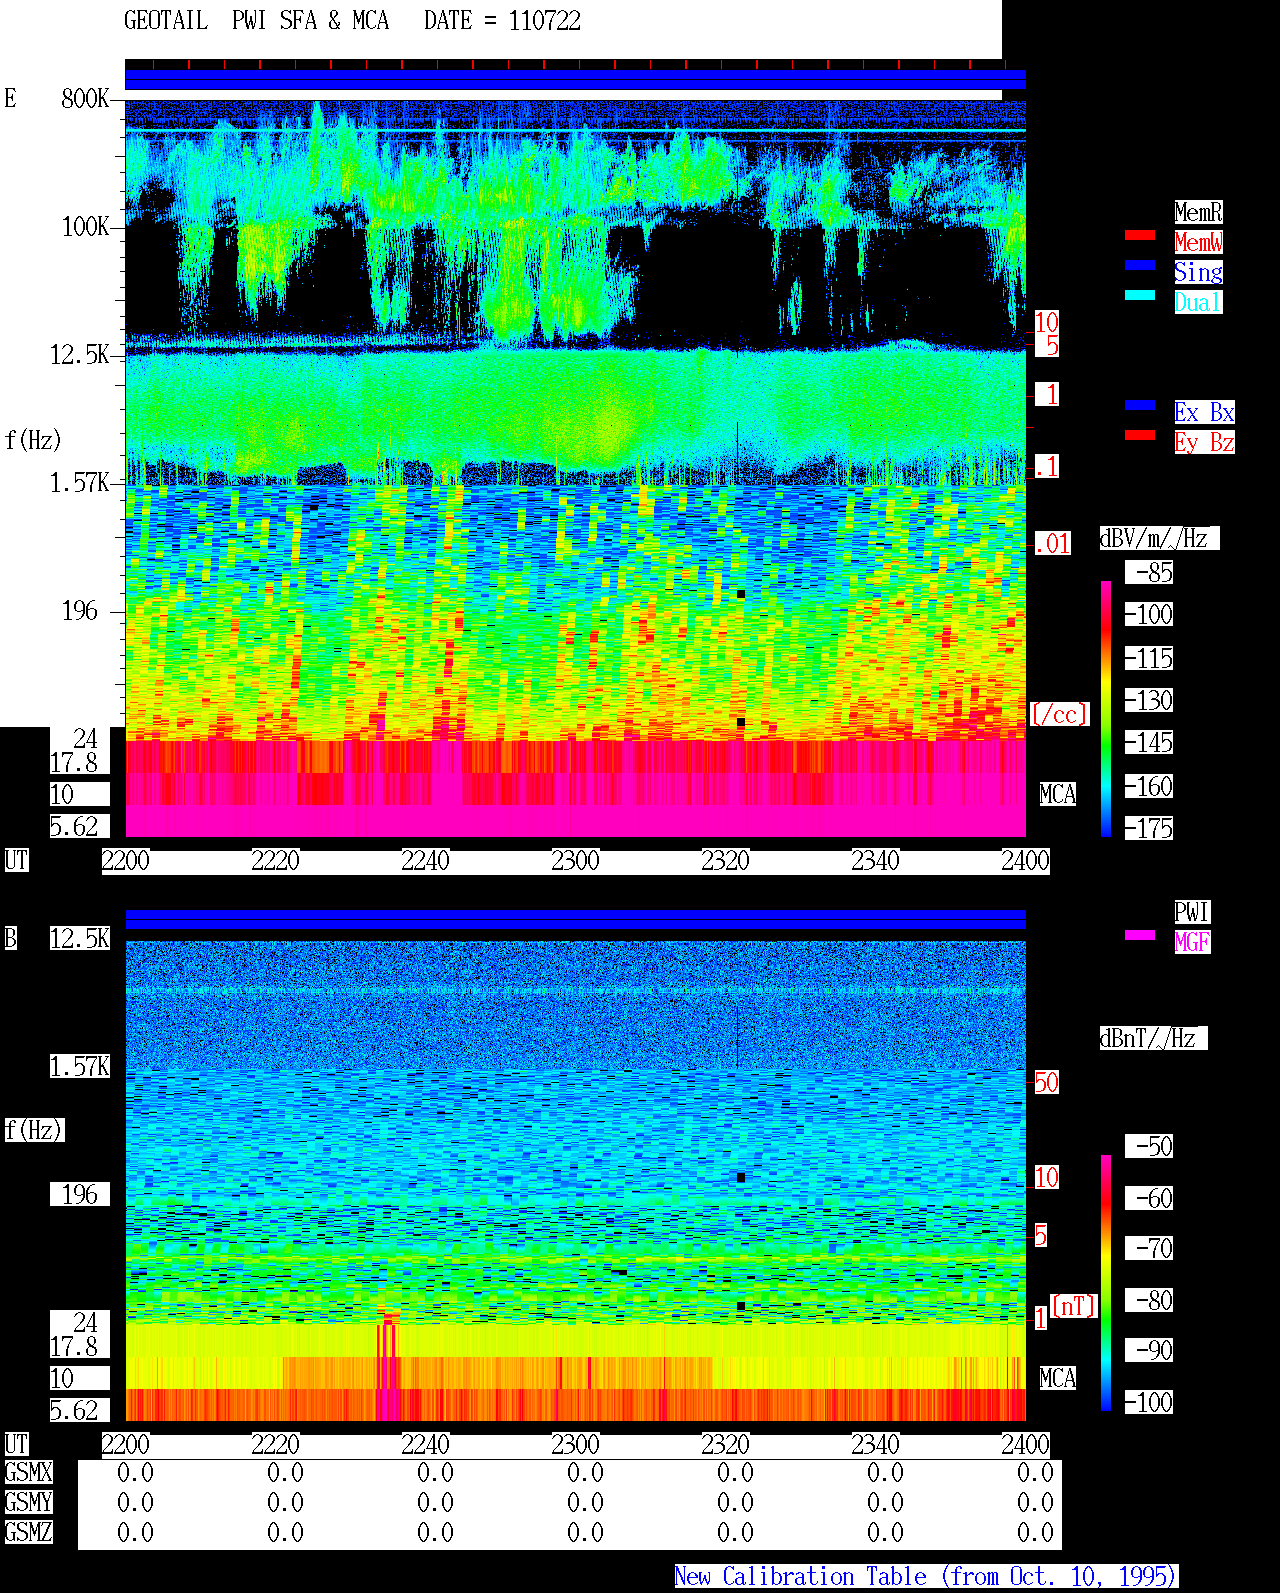The height and width of the screenshot is (1593, 1280).
Task: Click the dBnT color scale bar
Action: click(1106, 1283)
